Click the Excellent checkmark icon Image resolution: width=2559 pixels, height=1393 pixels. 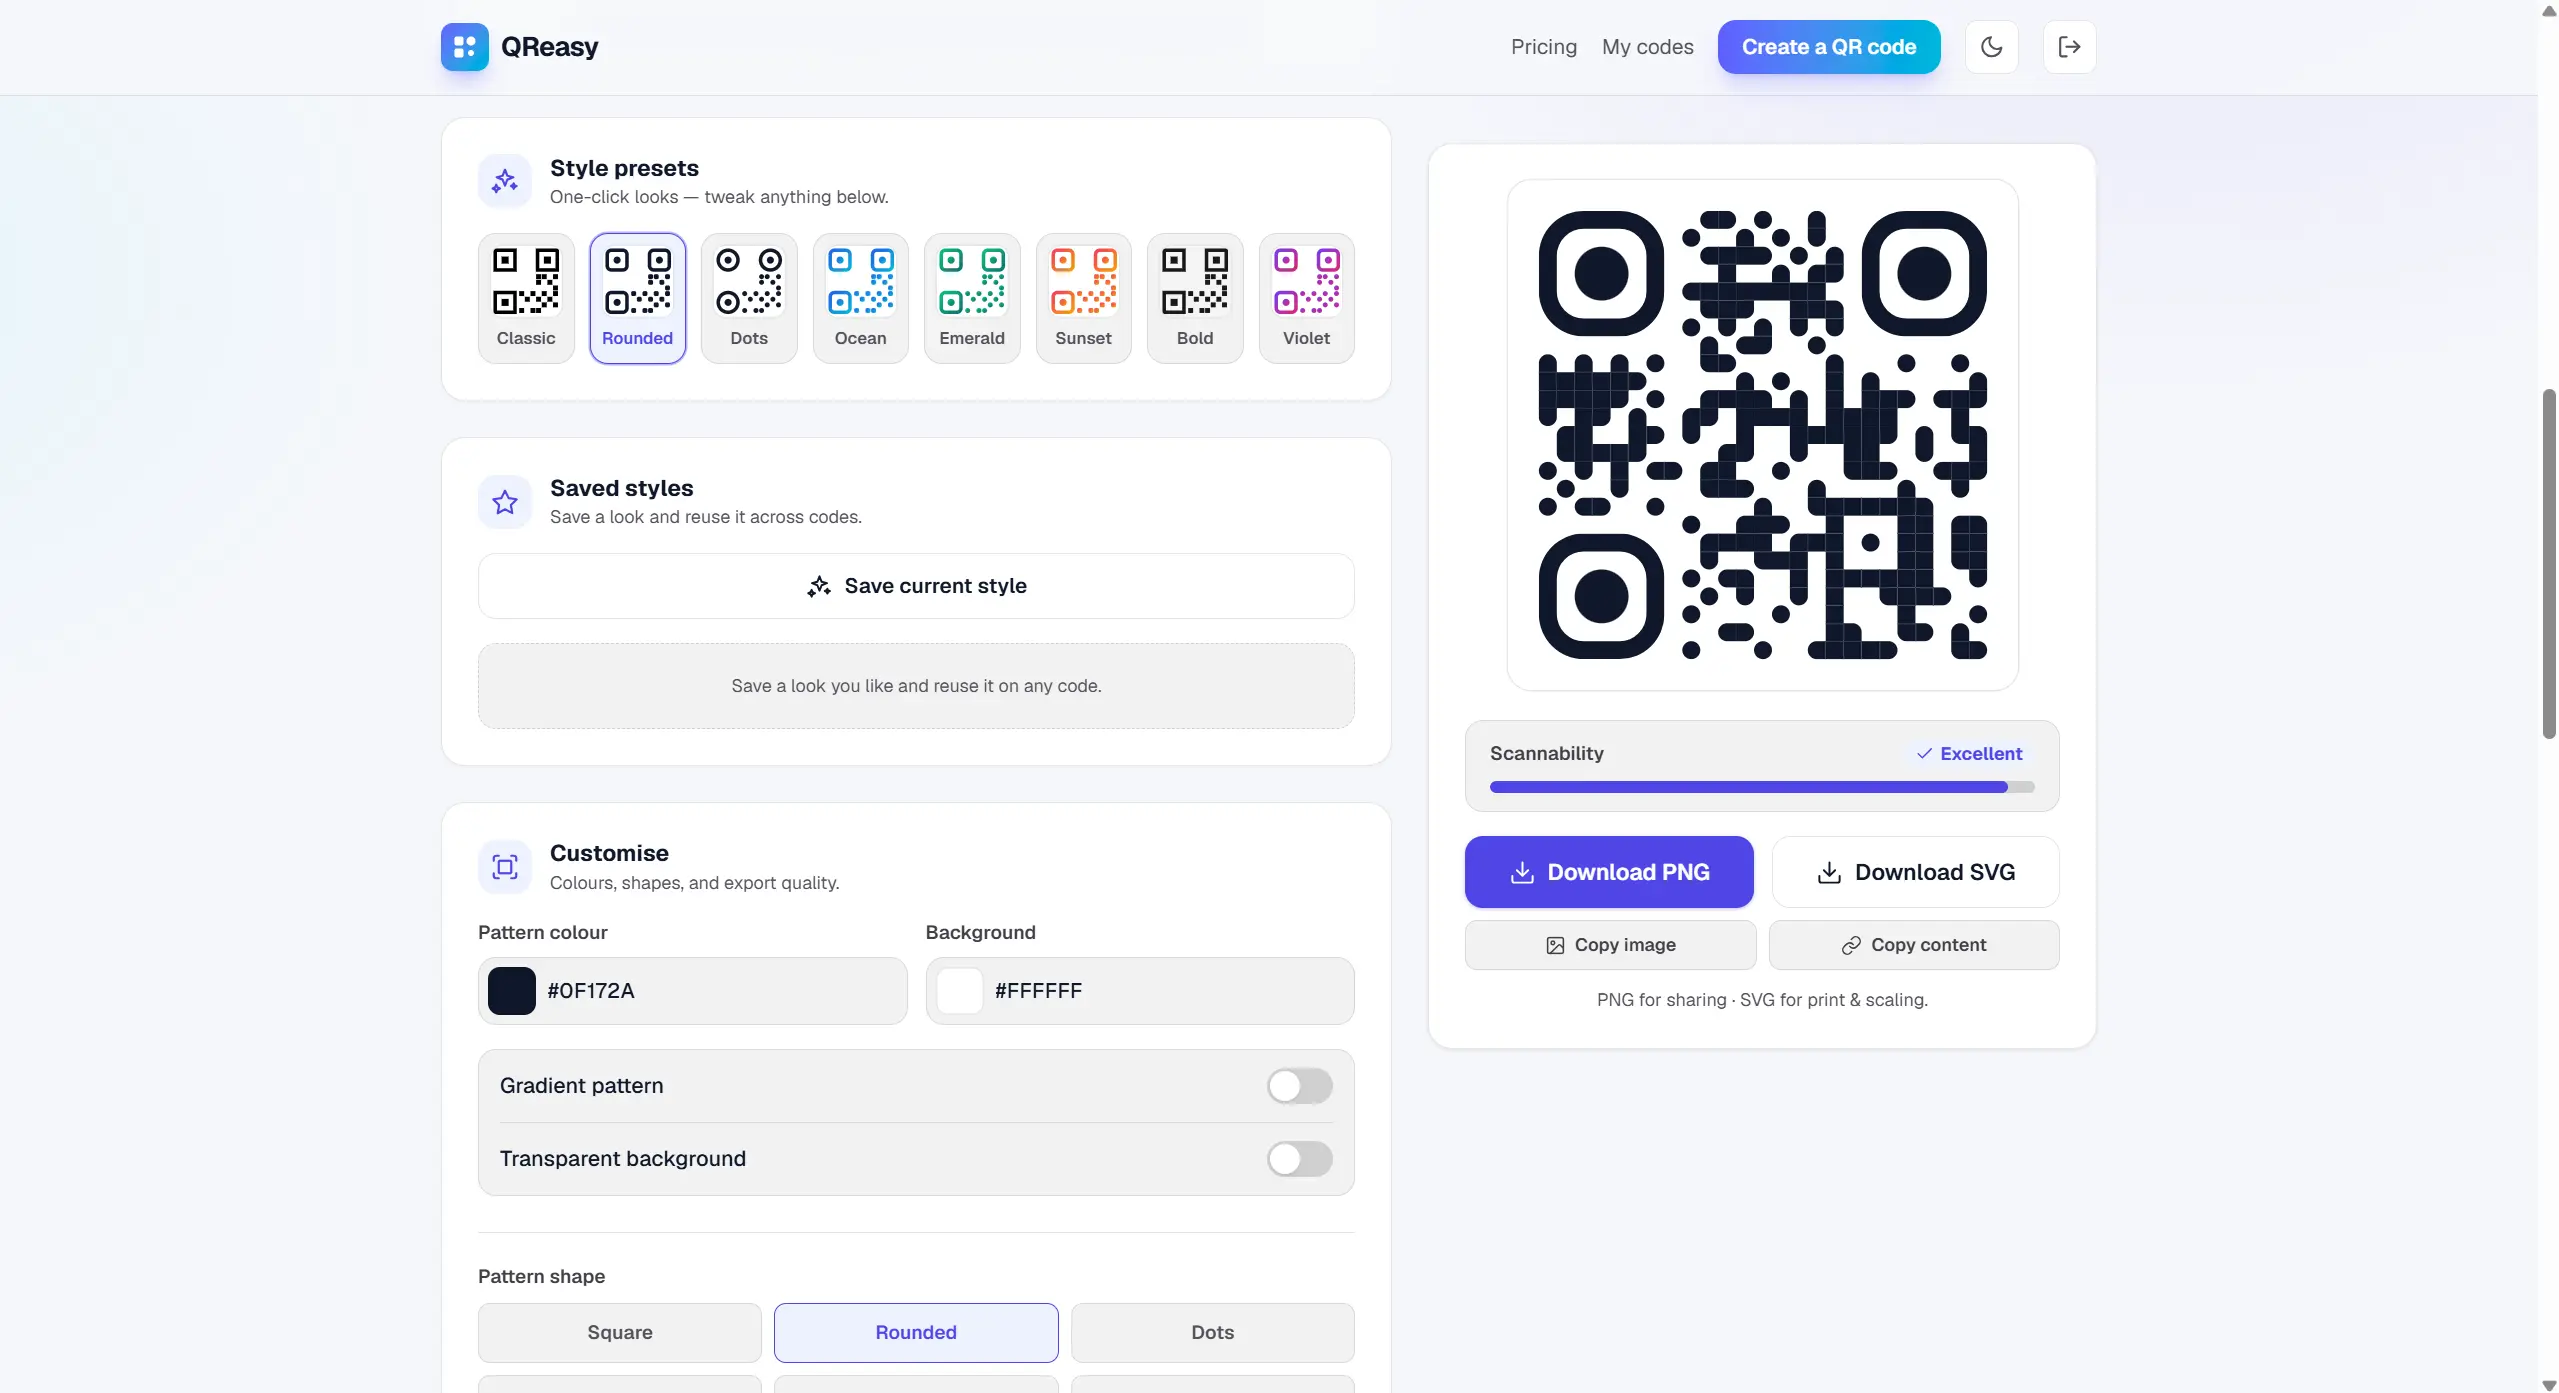tap(1924, 754)
